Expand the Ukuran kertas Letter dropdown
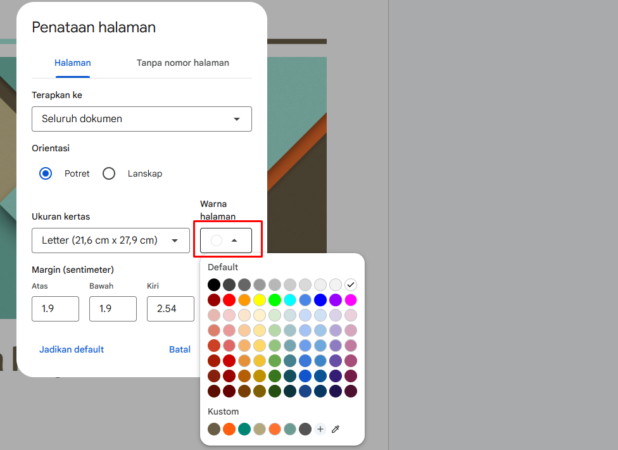The image size is (618, 450). [x=110, y=241]
